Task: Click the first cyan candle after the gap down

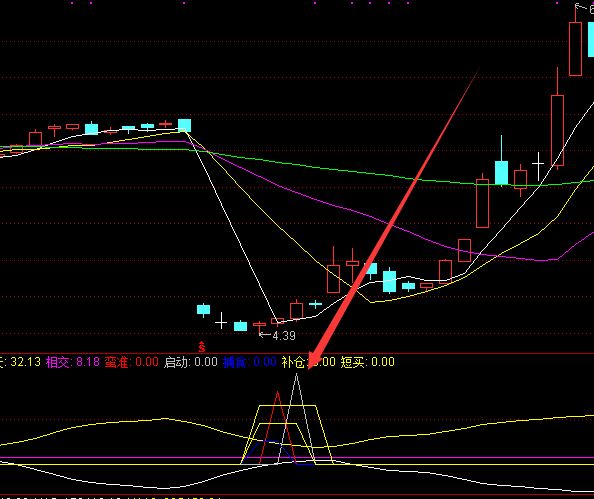Action: (203, 310)
